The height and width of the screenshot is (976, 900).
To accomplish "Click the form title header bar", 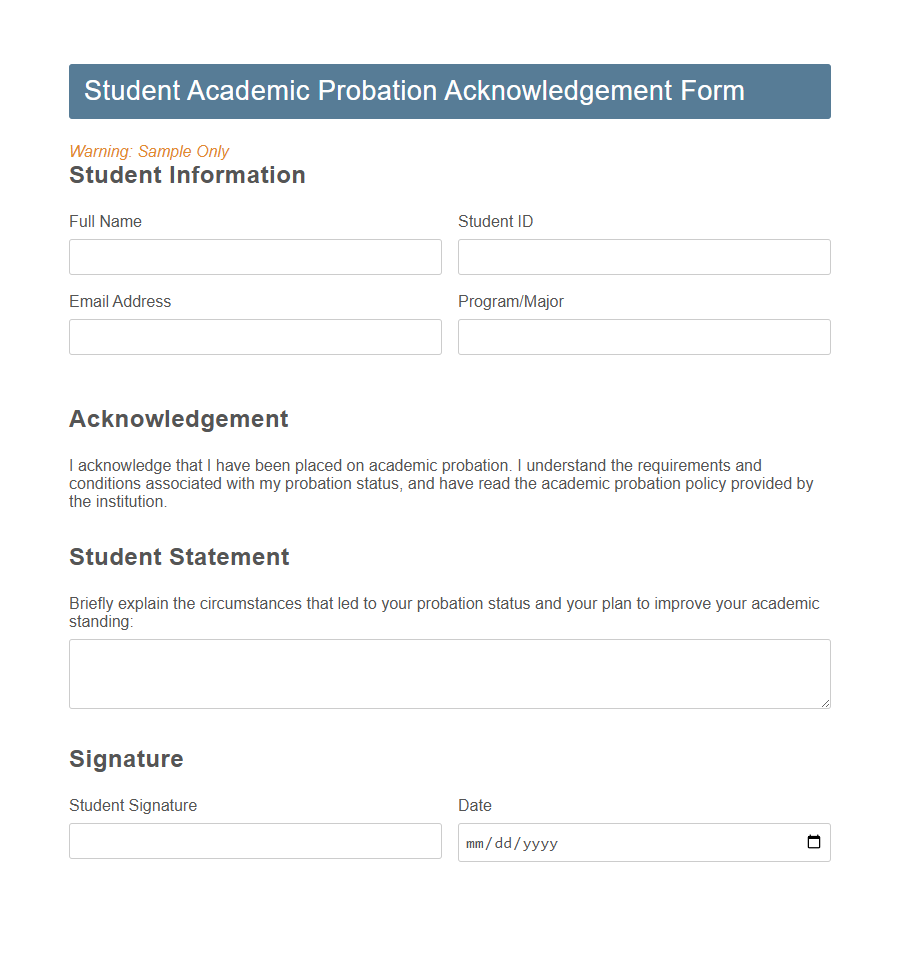I will point(449,91).
